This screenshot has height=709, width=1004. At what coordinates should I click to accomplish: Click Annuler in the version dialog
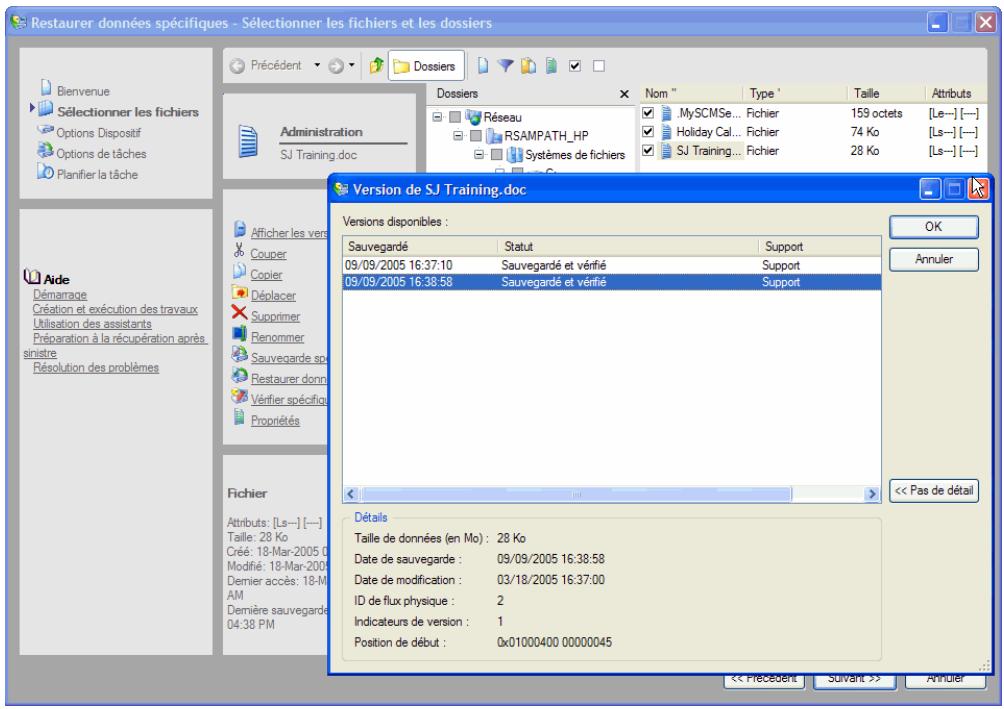tap(934, 259)
